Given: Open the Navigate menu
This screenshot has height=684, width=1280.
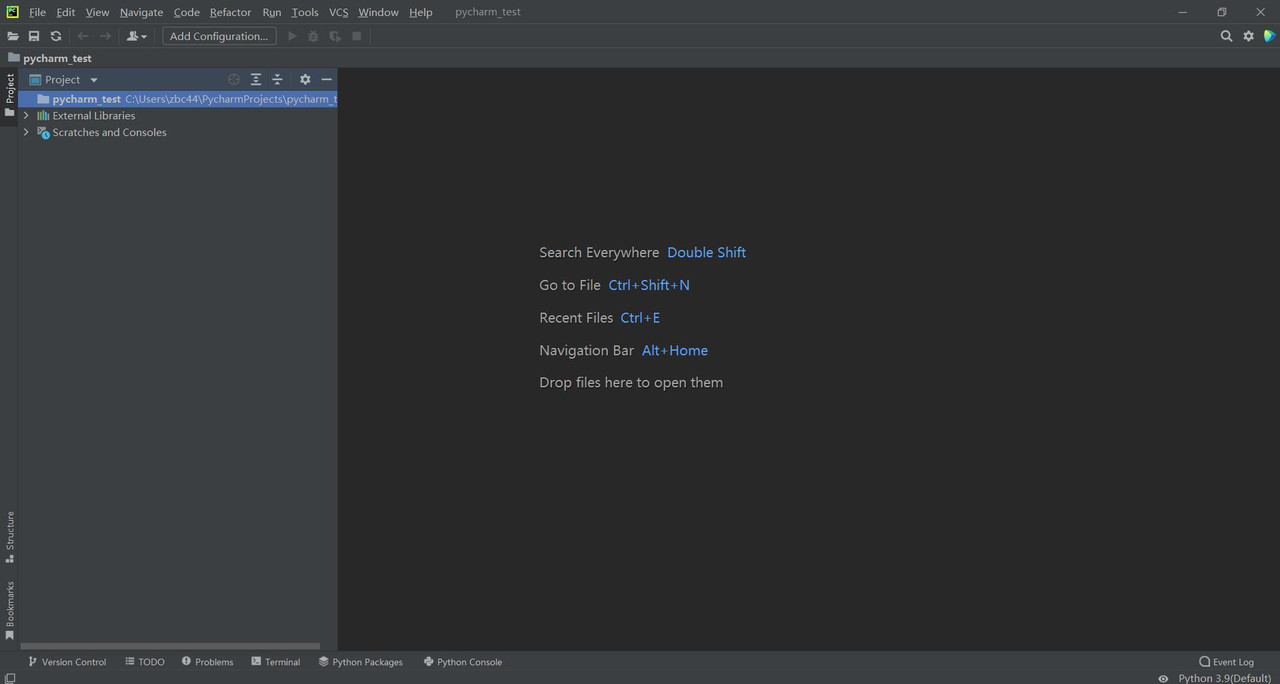Looking at the screenshot, I should coord(141,12).
